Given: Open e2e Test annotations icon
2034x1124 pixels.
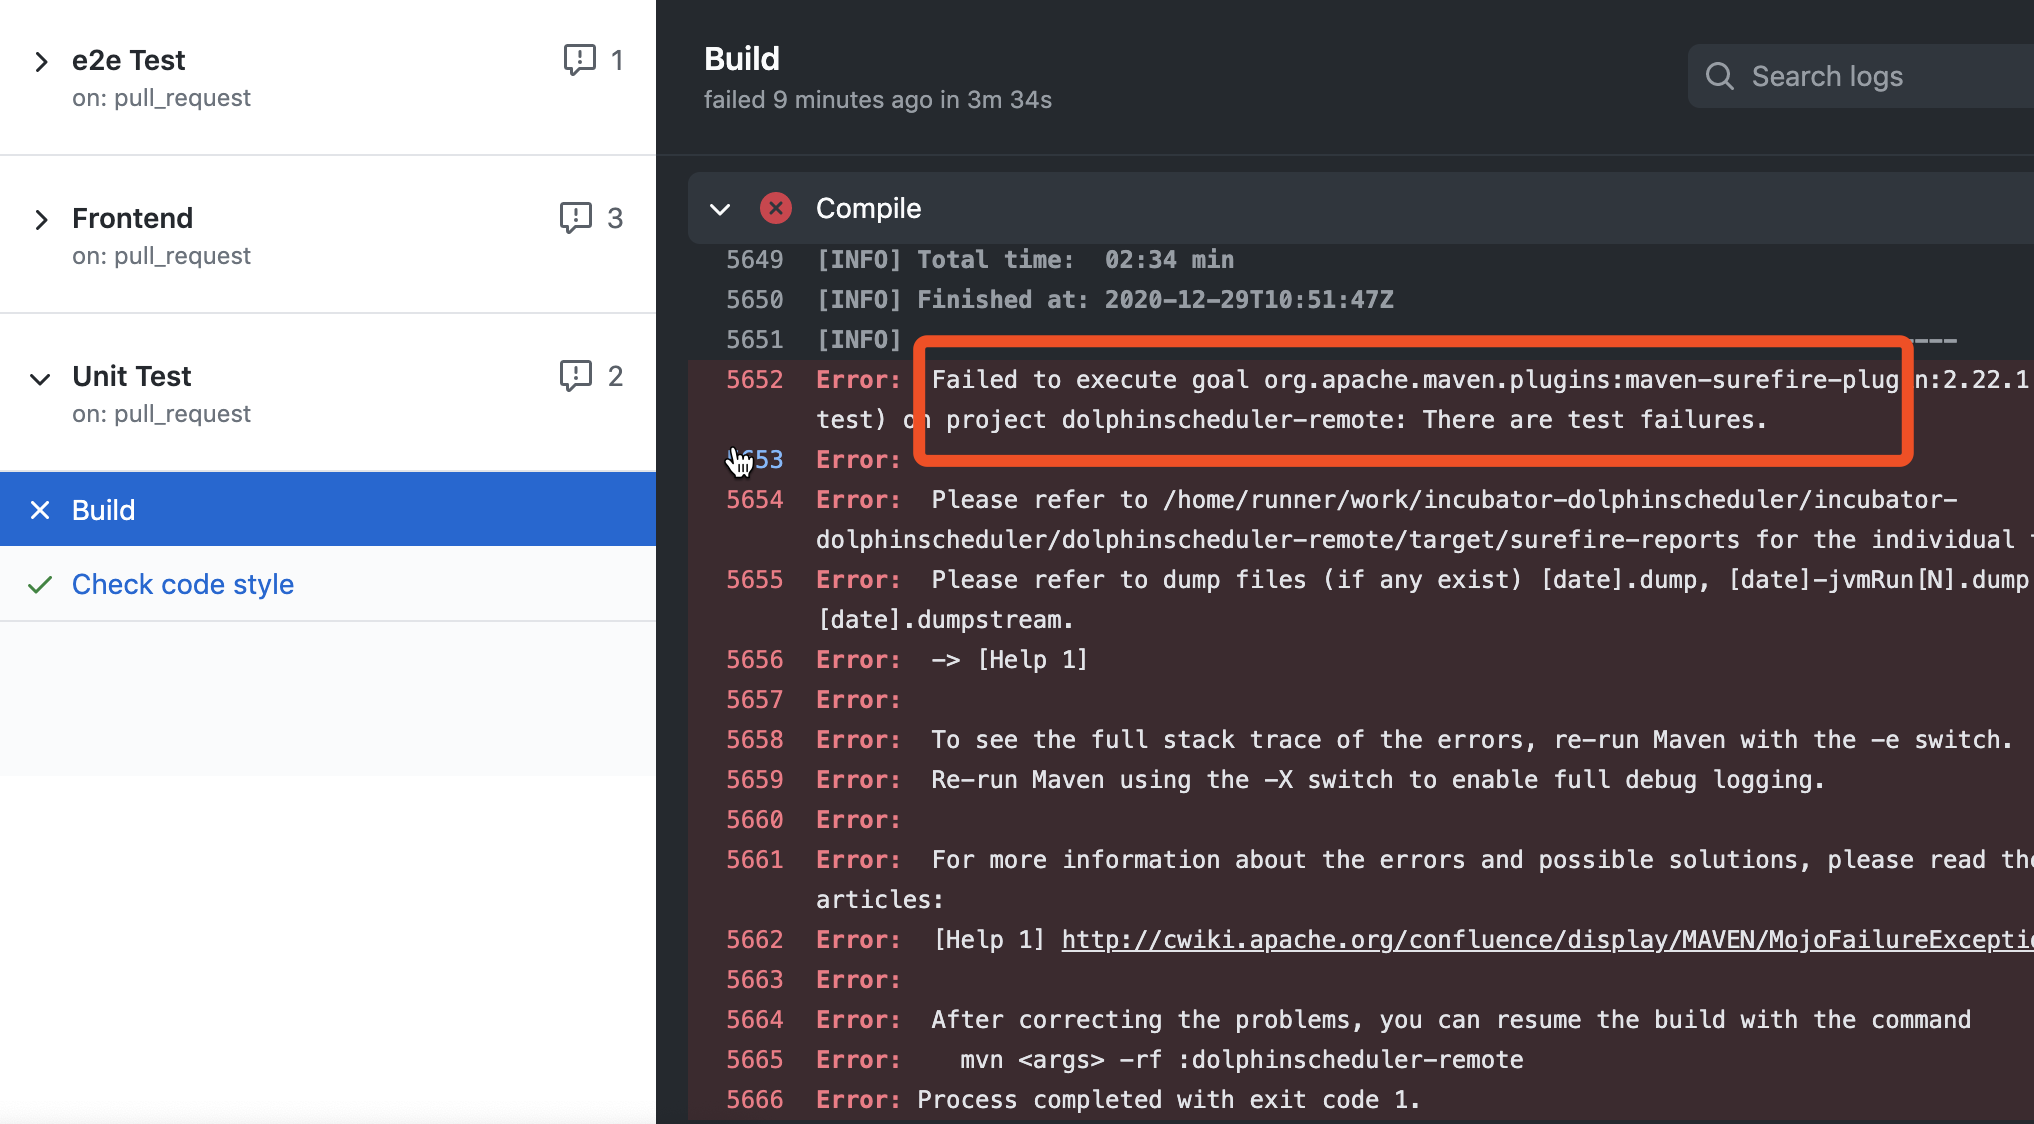Looking at the screenshot, I should coord(579,60).
